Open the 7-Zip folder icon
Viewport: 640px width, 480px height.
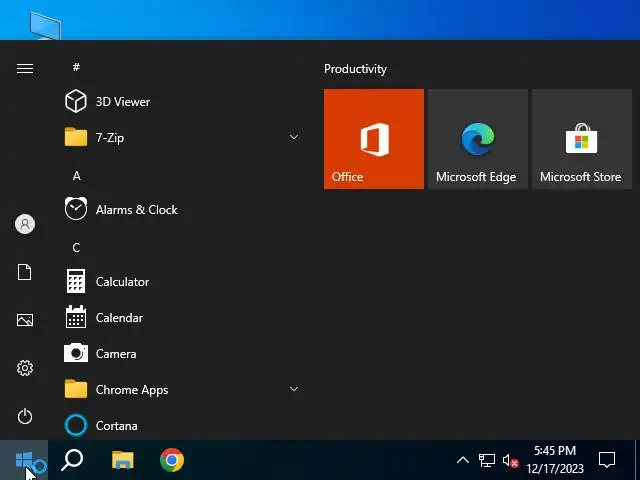point(76,137)
